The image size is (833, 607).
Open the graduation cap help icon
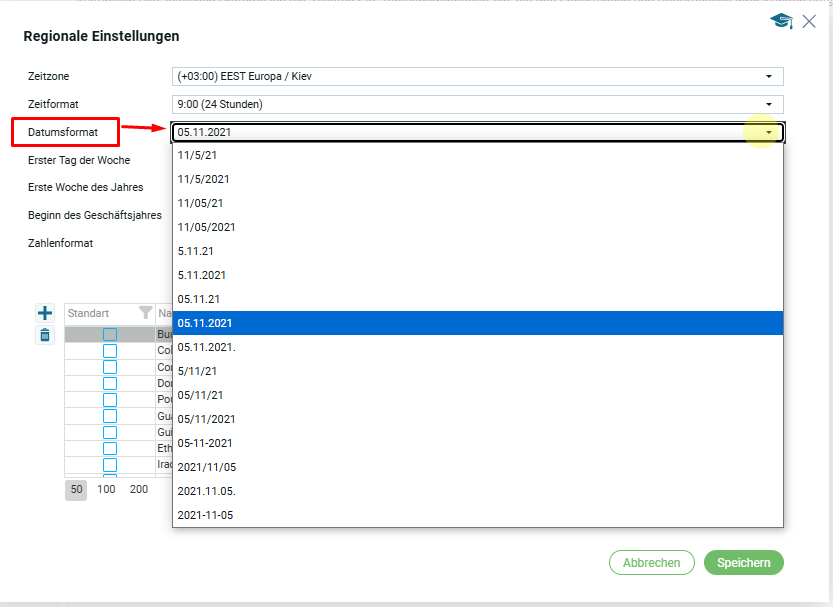tap(781, 21)
